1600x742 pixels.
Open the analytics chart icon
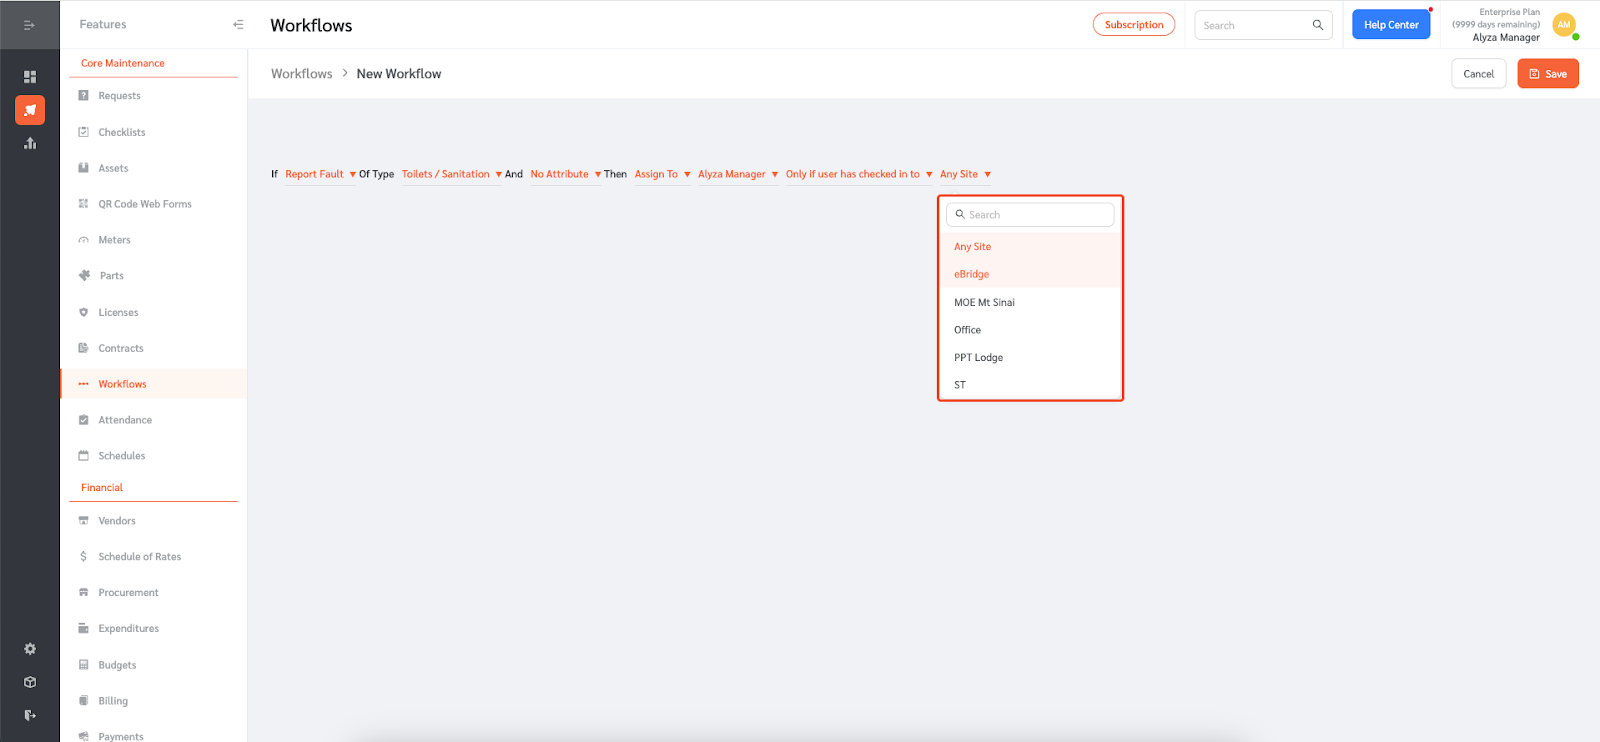click(x=30, y=143)
